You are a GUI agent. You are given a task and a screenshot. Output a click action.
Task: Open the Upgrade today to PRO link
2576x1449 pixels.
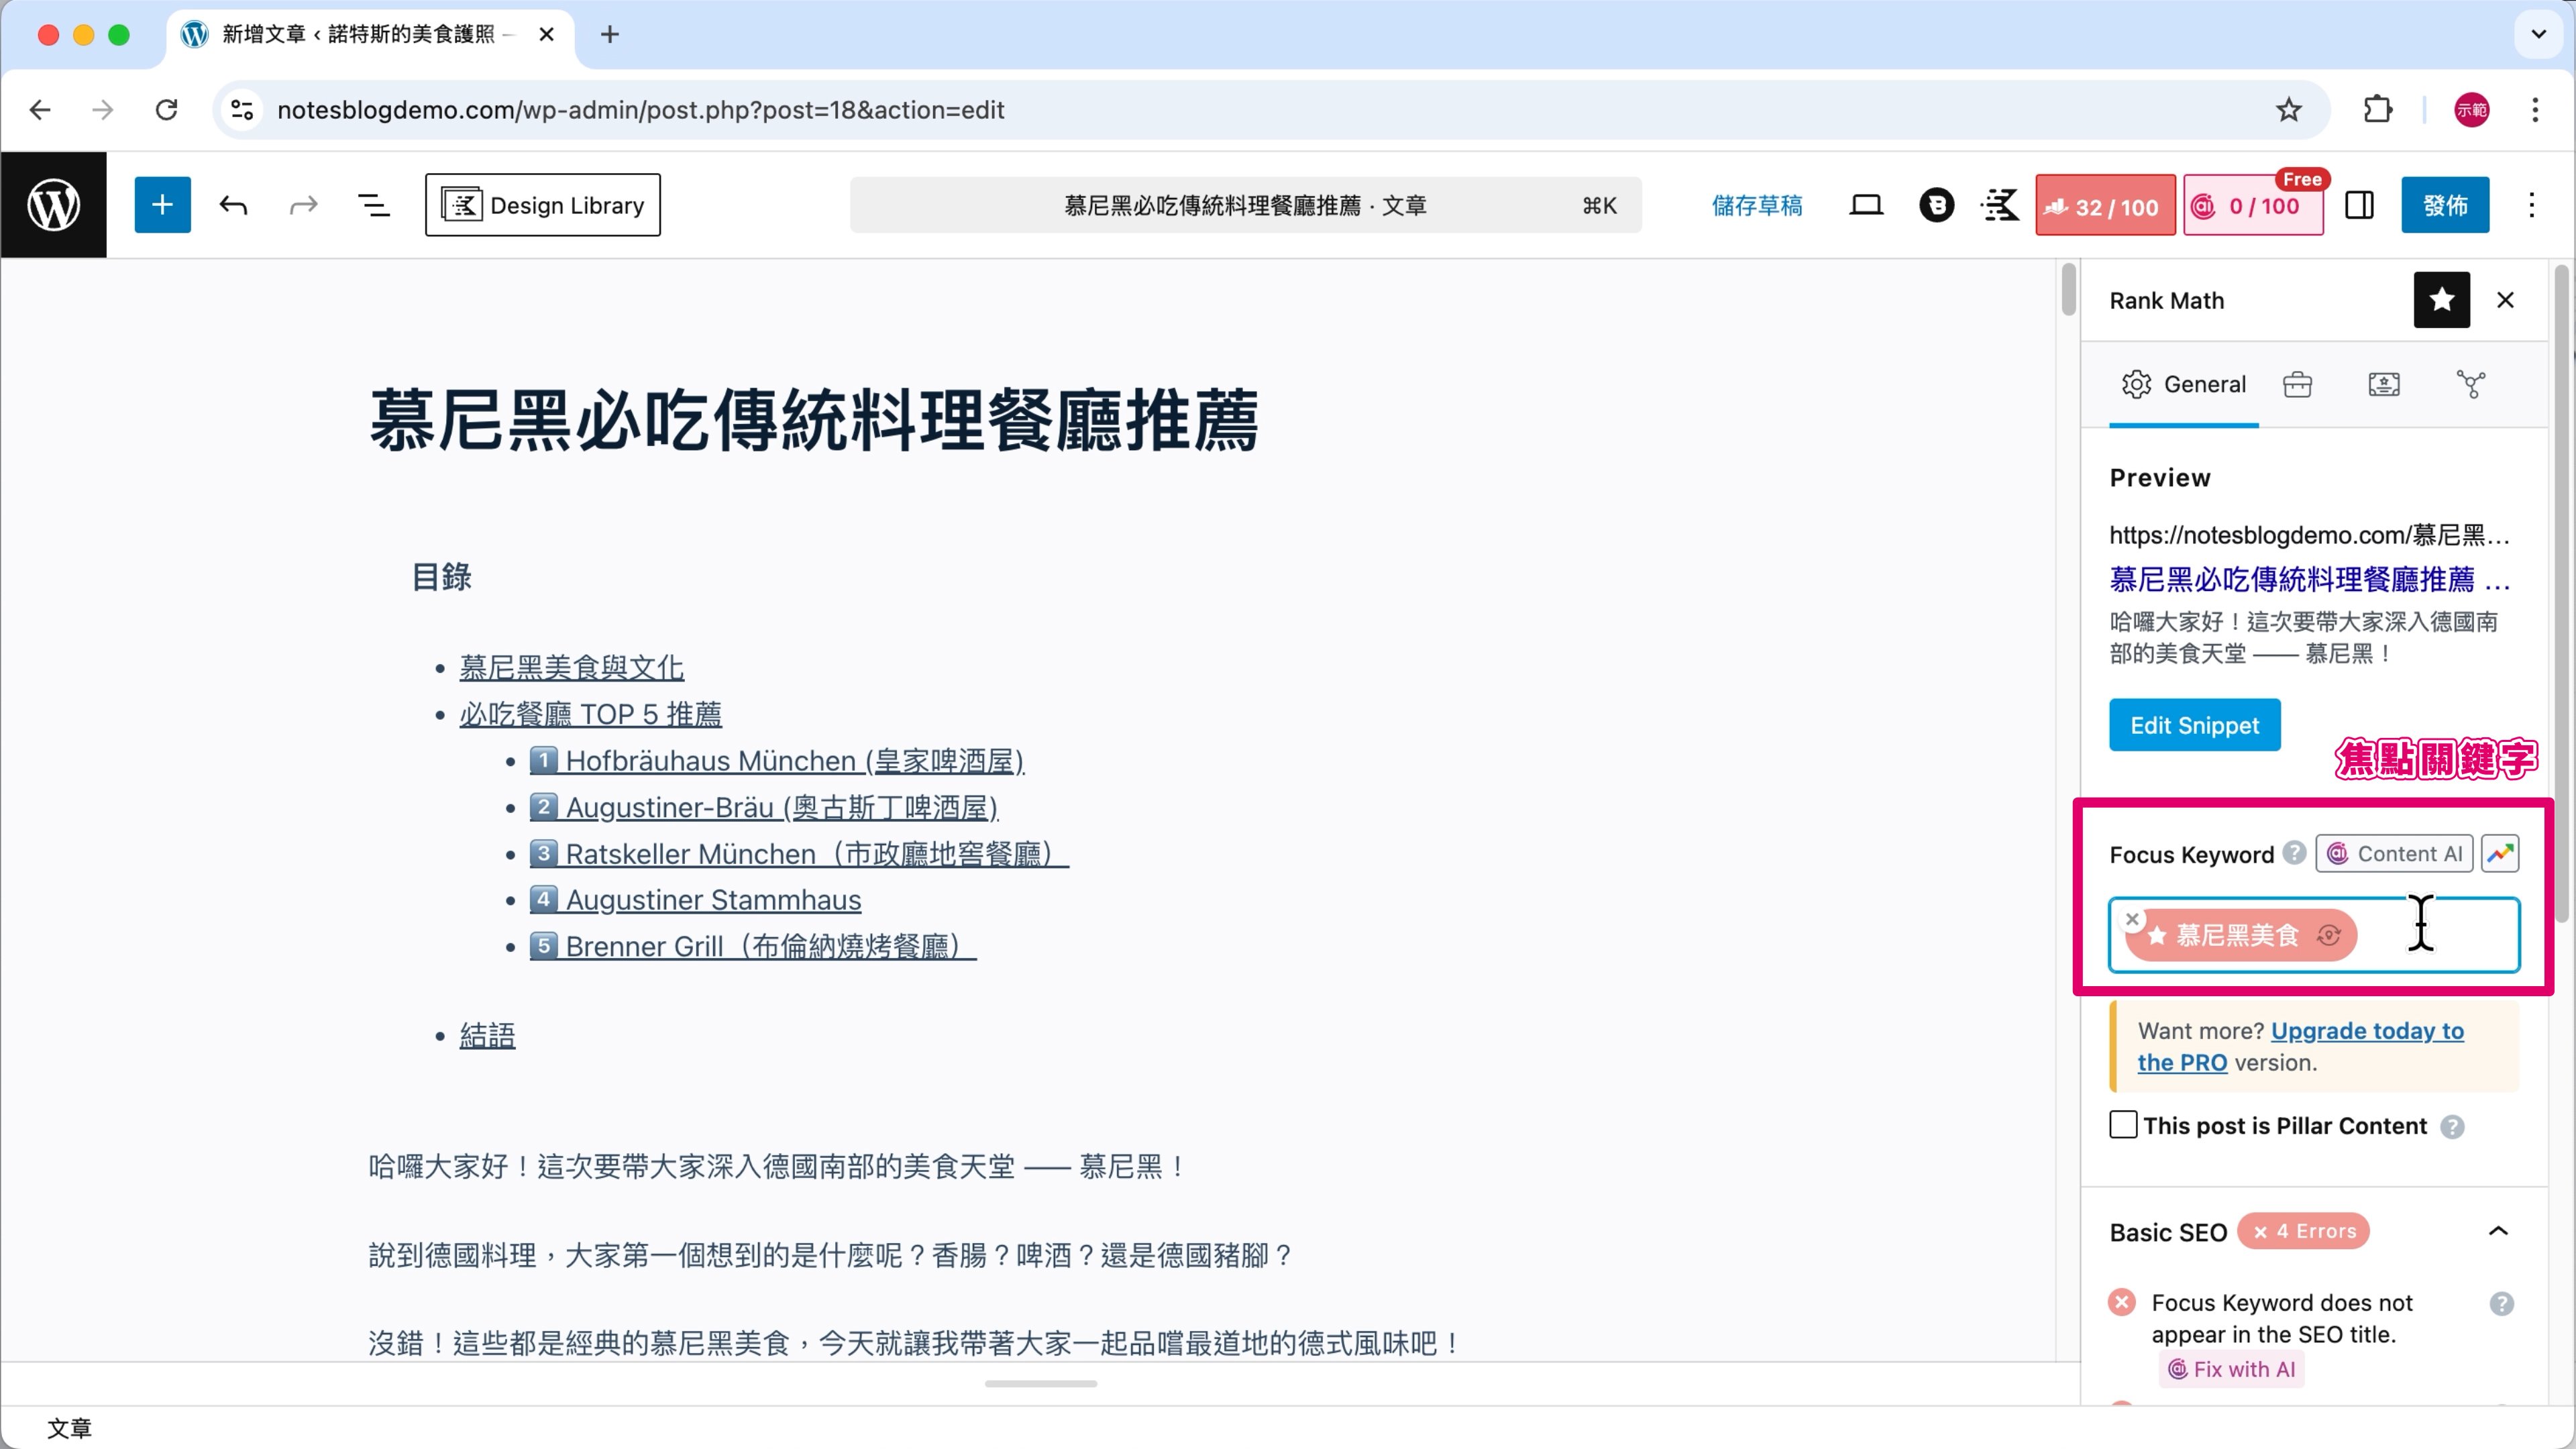click(2366, 1031)
